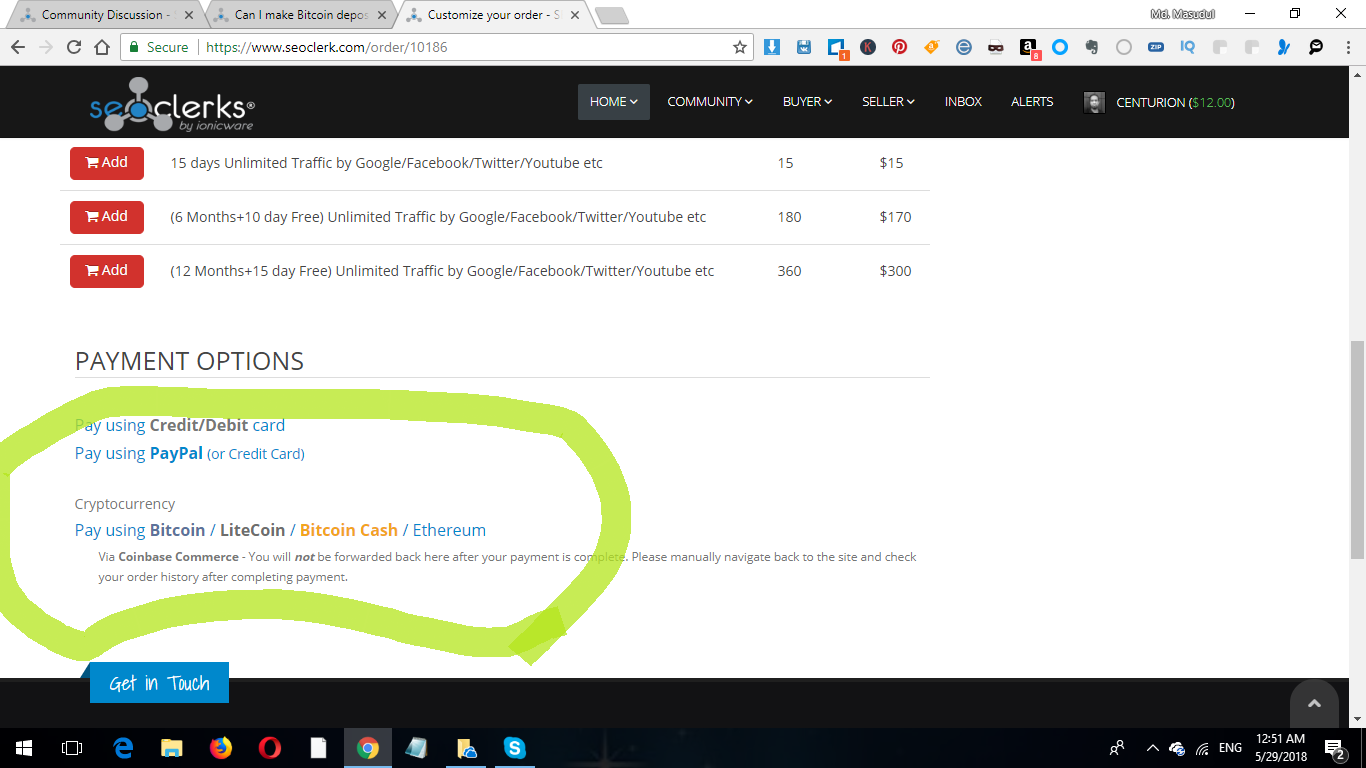Click the taskbar clock showing 12:51 AM
Image resolution: width=1366 pixels, height=768 pixels.
pyautogui.click(x=1282, y=748)
